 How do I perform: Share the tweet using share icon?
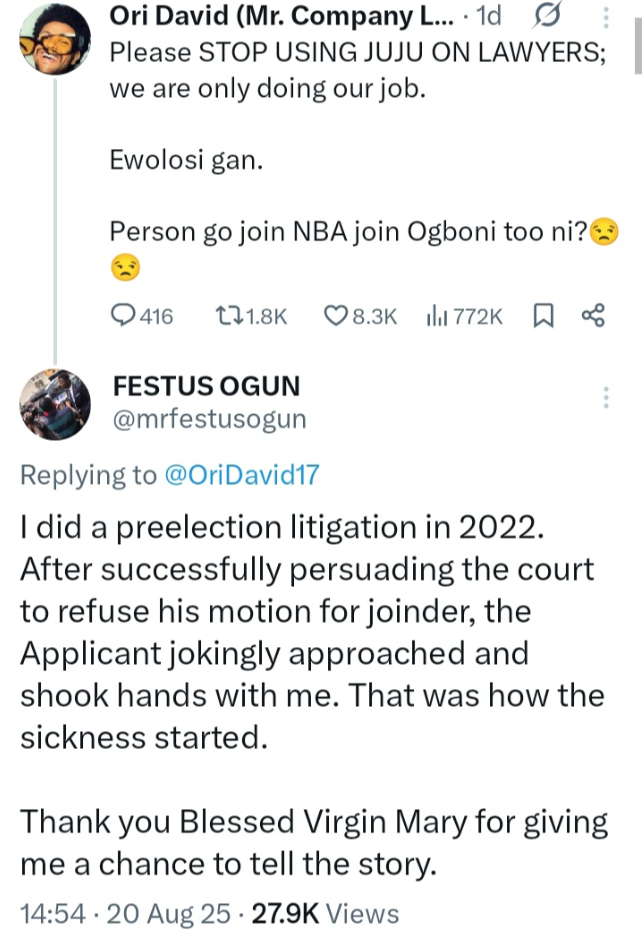pos(593,317)
